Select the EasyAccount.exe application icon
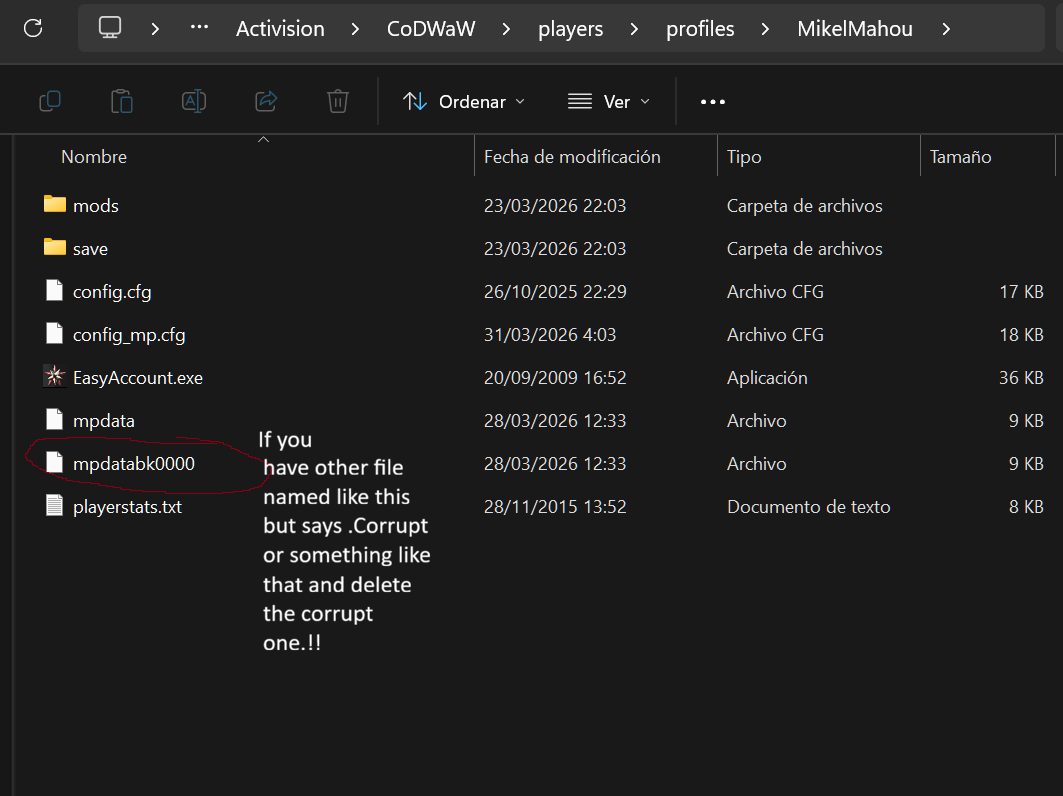 tap(54, 378)
